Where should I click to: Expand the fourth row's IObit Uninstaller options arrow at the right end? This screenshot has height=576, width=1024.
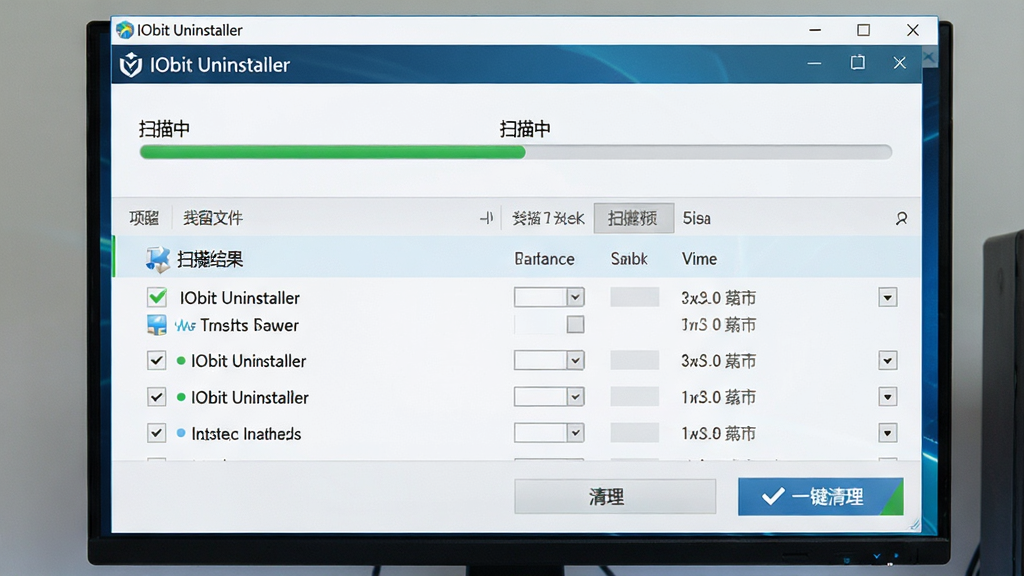click(x=888, y=397)
